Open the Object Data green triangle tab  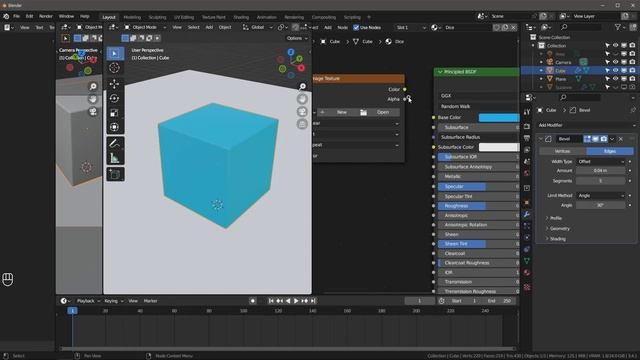527,261
